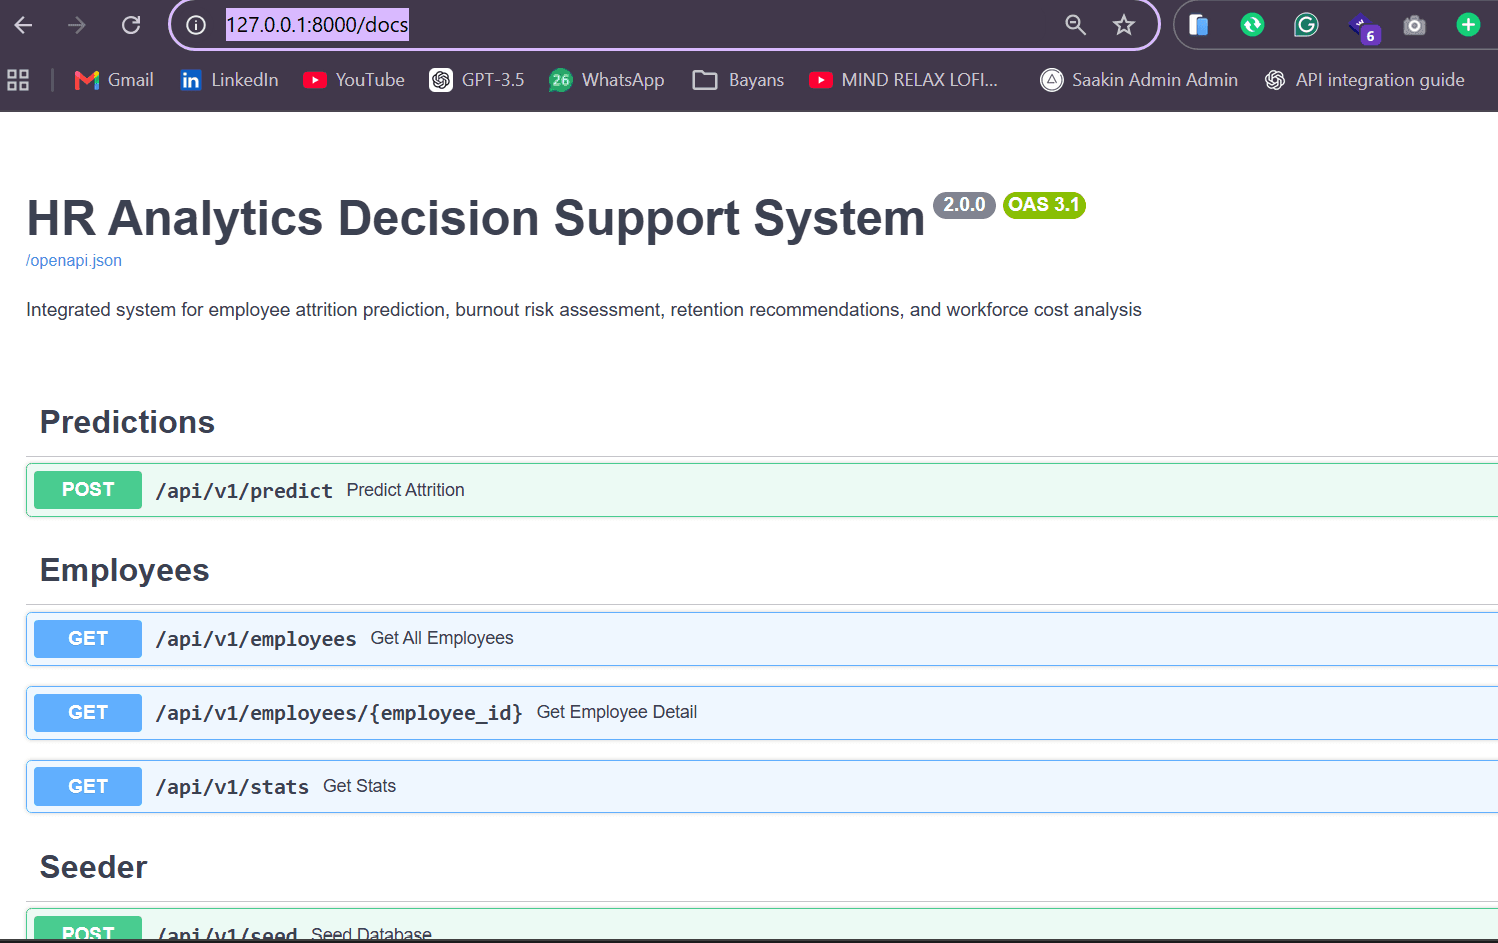Open the Bayans bookmarks folder

pos(738,80)
